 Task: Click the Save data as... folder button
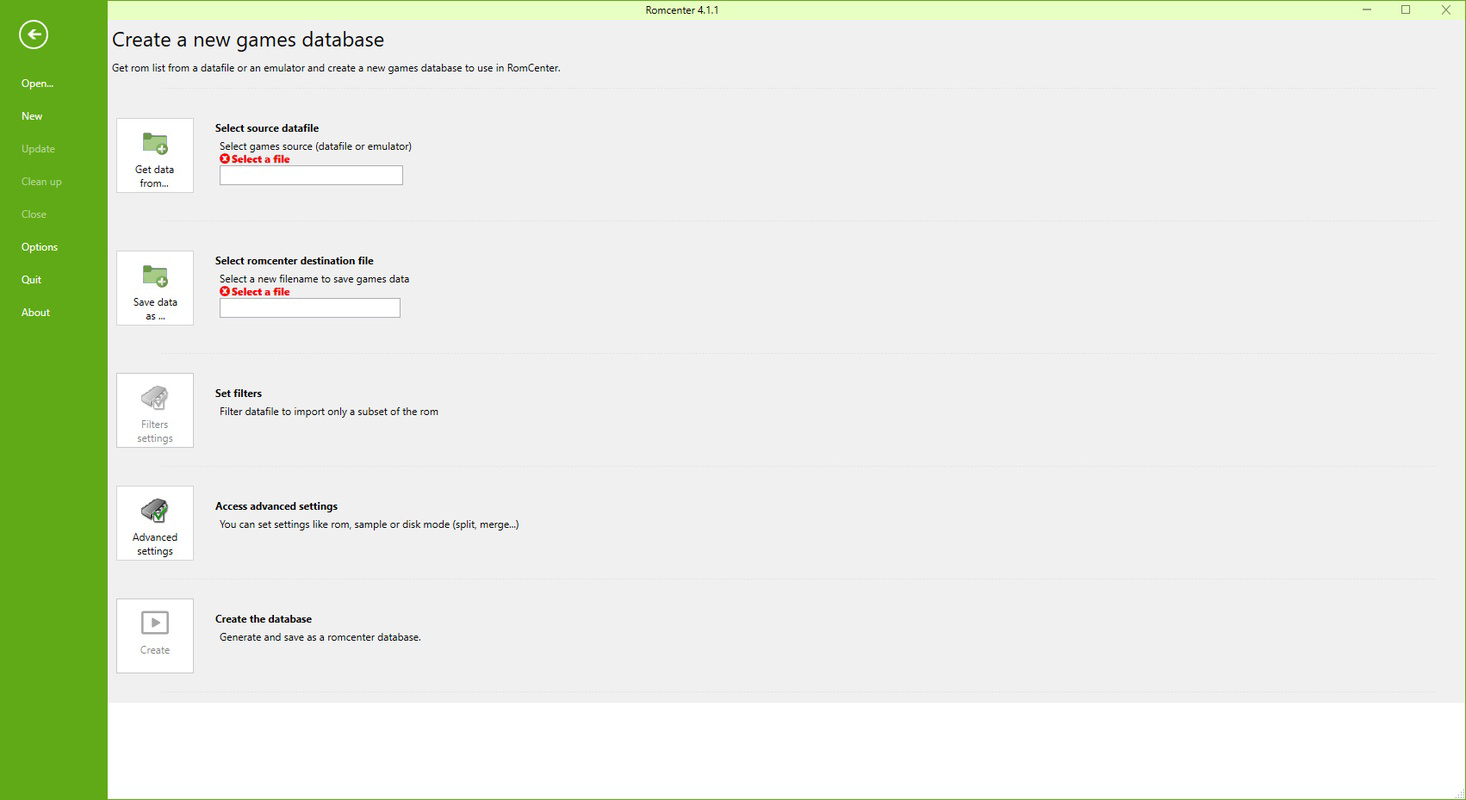(x=155, y=288)
